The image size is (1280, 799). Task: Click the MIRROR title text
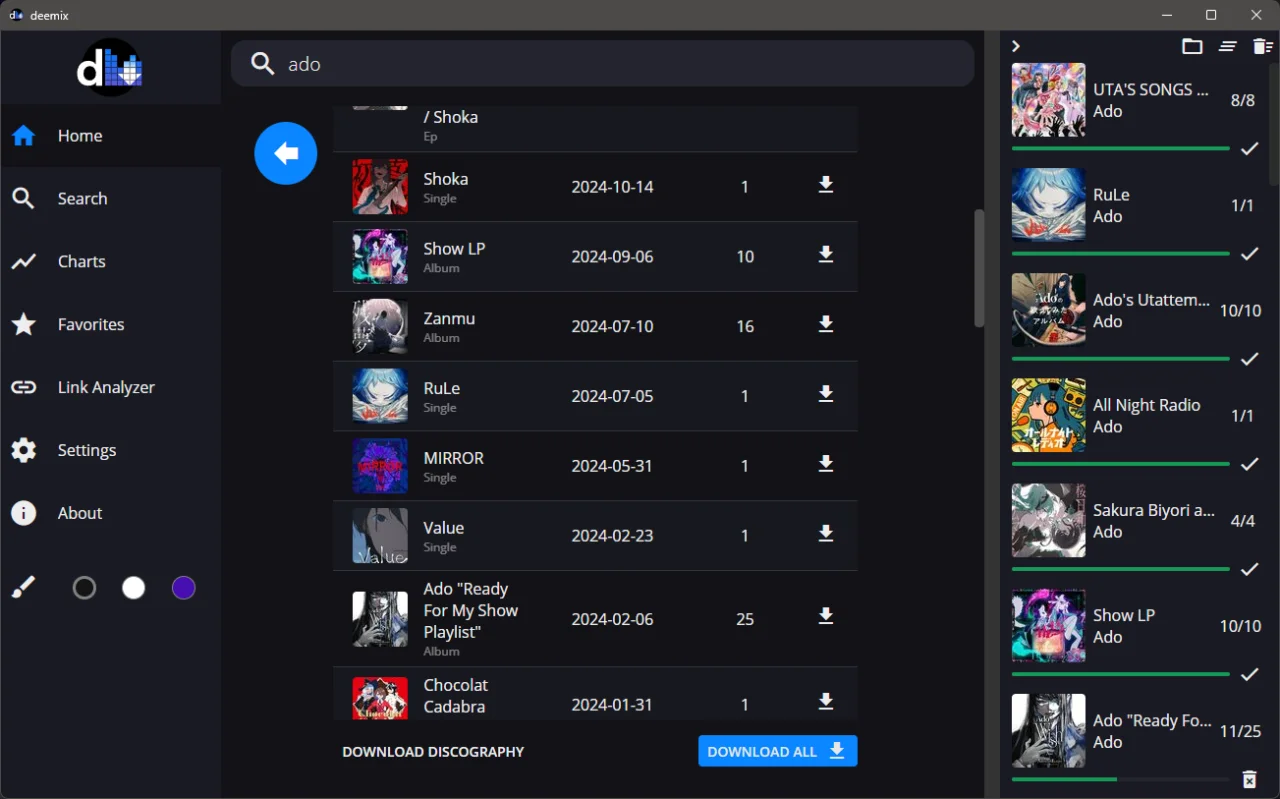tap(453, 458)
